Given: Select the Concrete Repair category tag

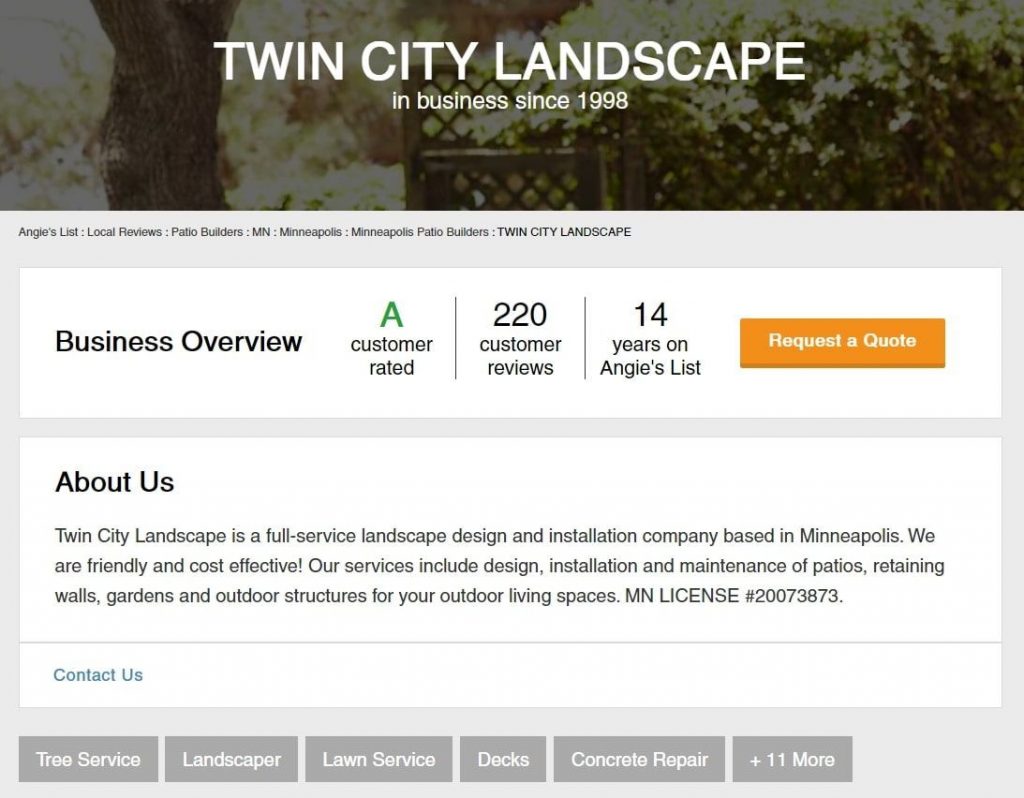Looking at the screenshot, I should click(x=639, y=759).
